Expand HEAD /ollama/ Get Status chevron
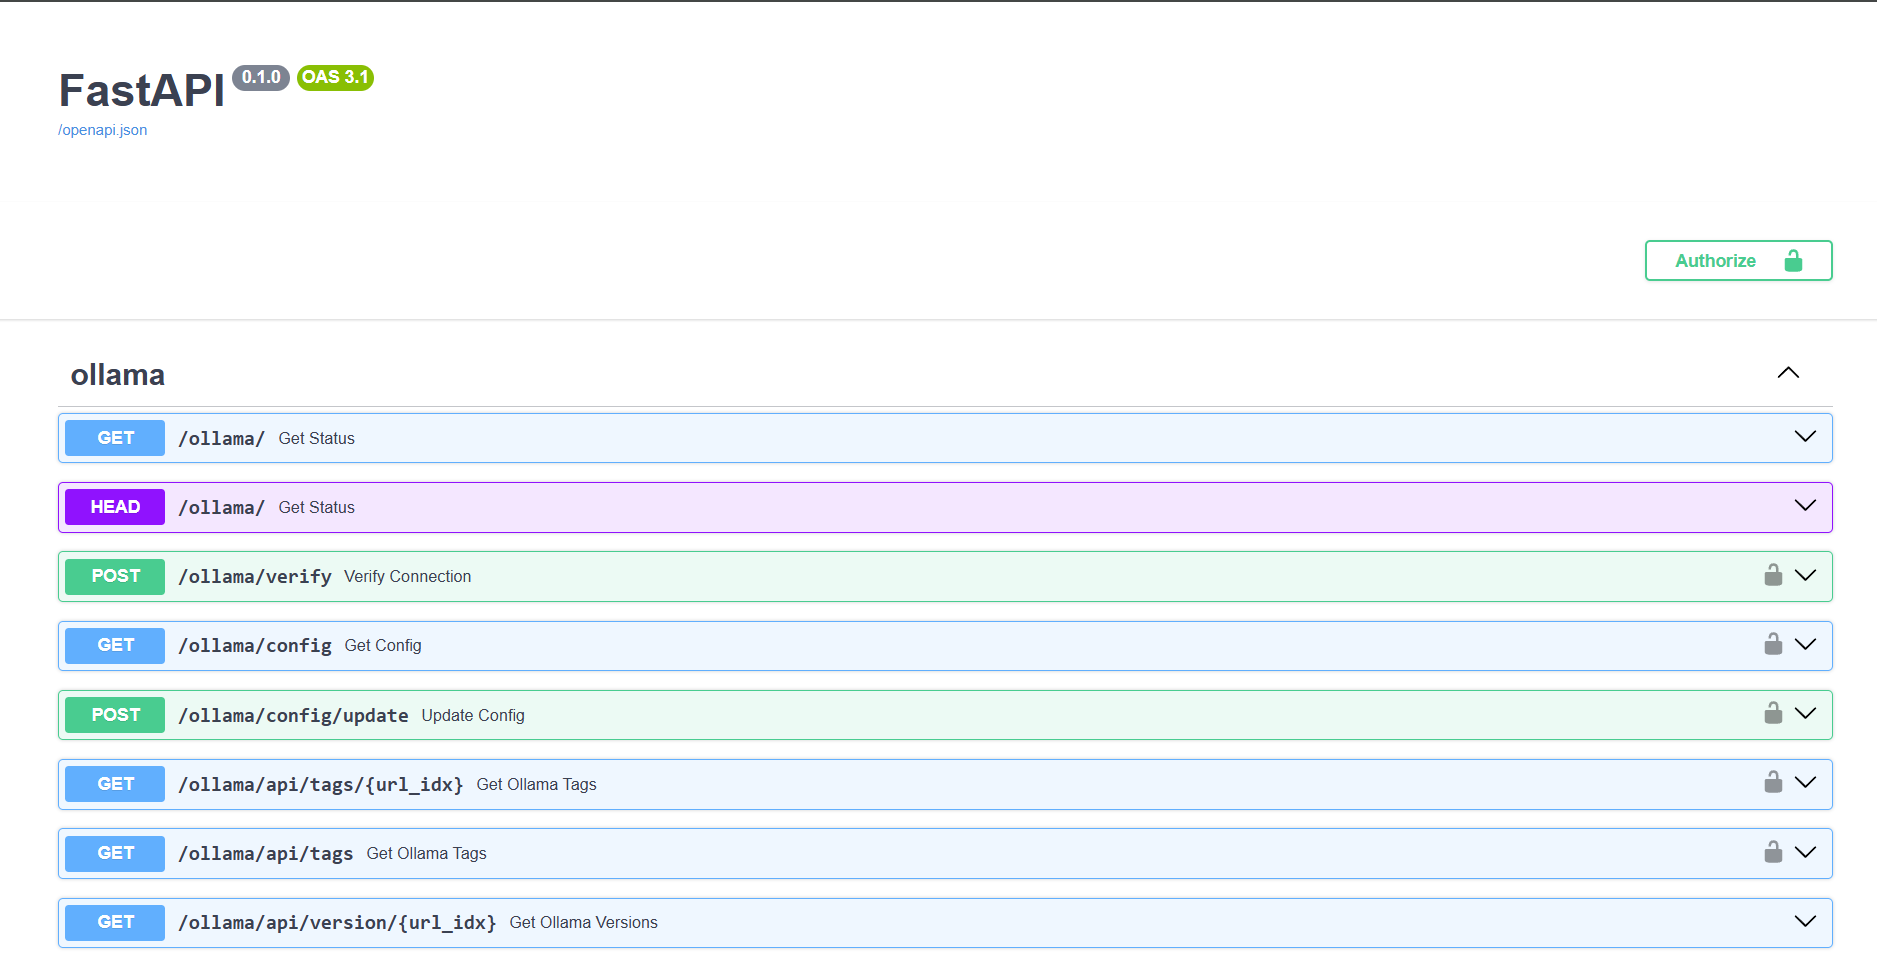 tap(1804, 506)
